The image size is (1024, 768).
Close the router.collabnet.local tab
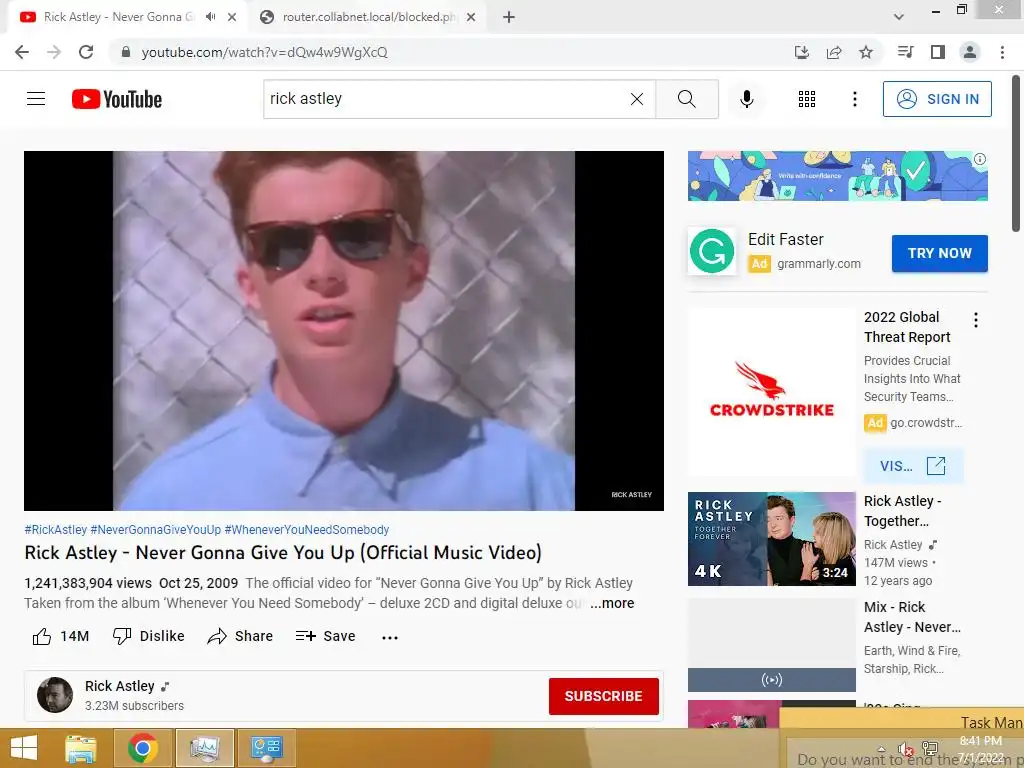click(x=471, y=18)
